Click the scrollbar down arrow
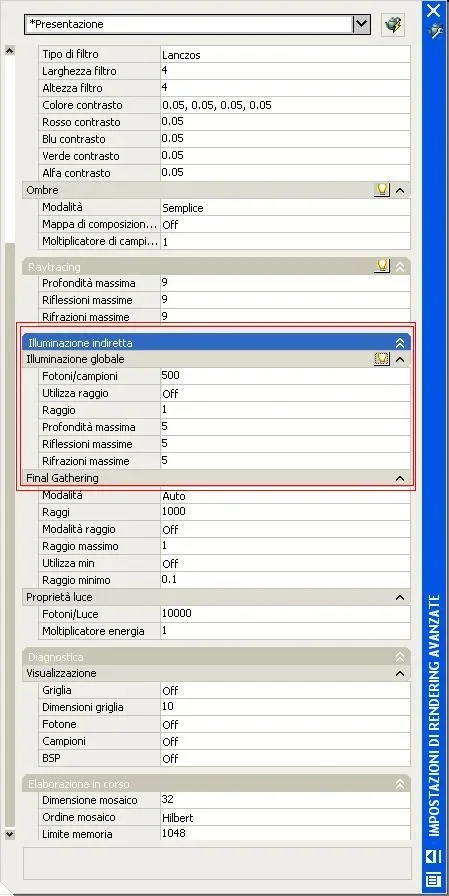 click(9, 835)
